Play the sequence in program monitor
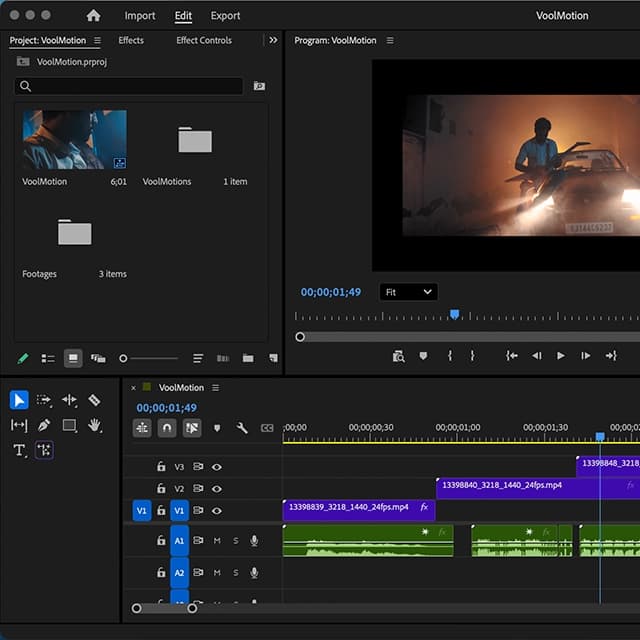This screenshot has width=640, height=640. (561, 356)
